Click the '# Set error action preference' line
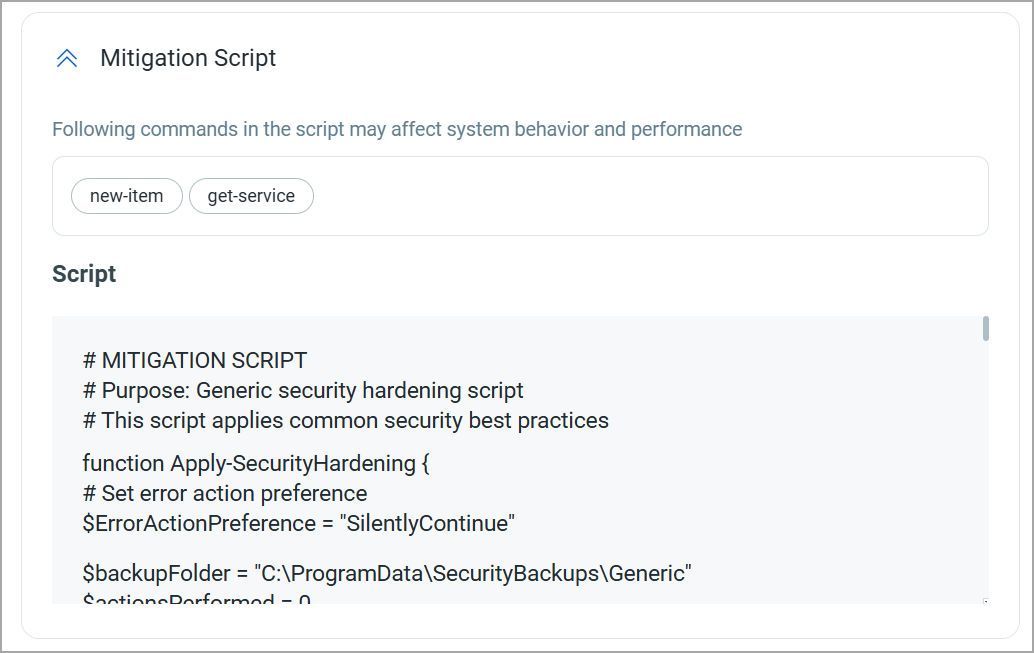The image size is (1034, 653). [x=225, y=493]
